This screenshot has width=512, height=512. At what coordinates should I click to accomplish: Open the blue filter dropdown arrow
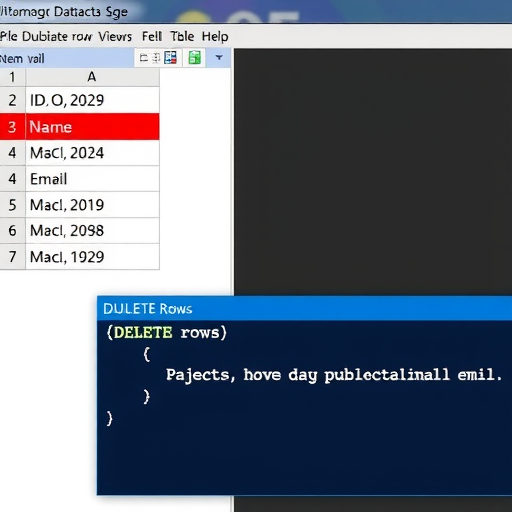tap(219, 58)
